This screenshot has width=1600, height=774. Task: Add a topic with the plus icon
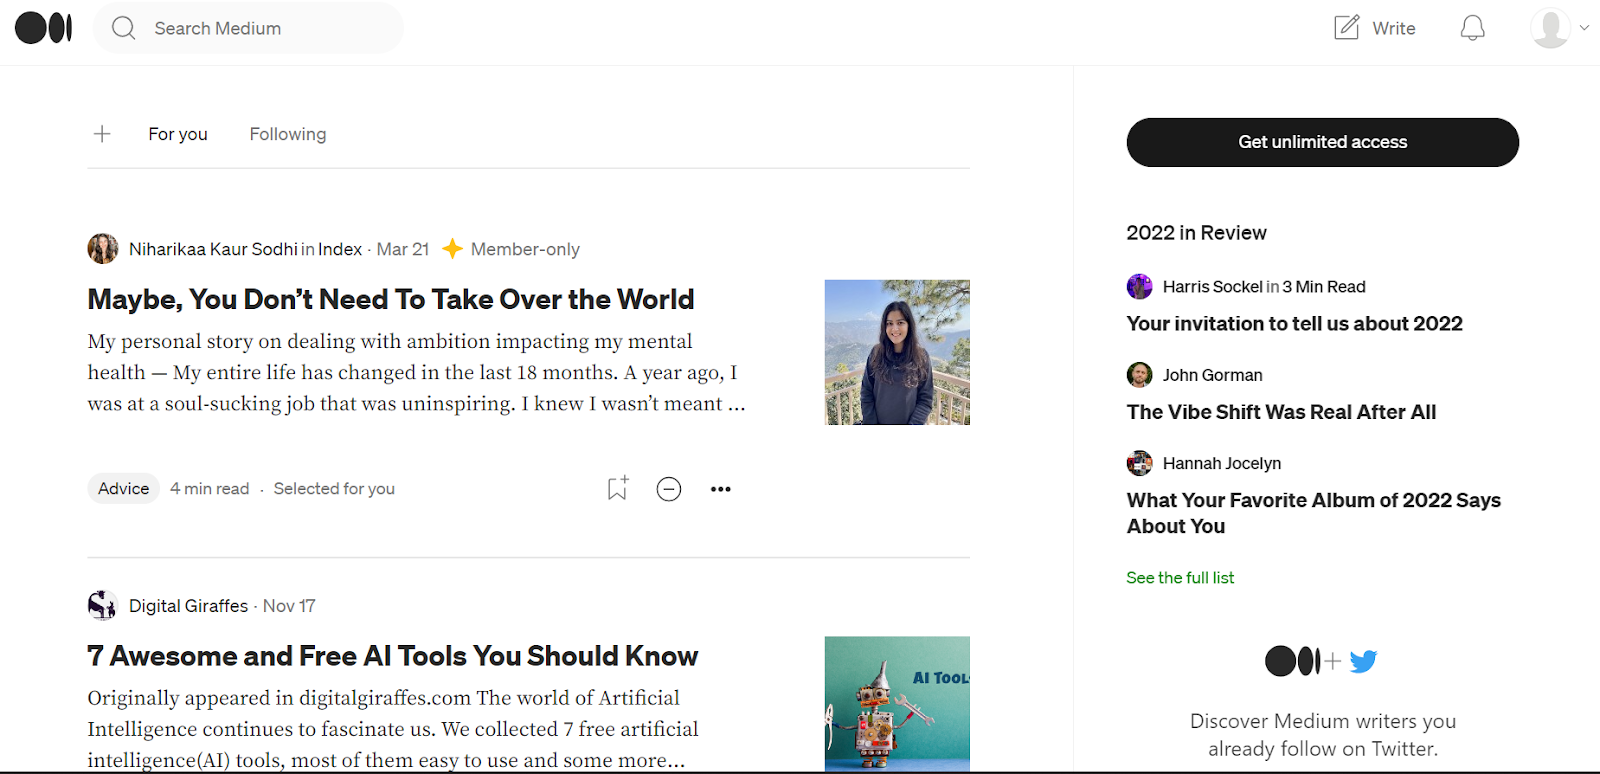[102, 134]
